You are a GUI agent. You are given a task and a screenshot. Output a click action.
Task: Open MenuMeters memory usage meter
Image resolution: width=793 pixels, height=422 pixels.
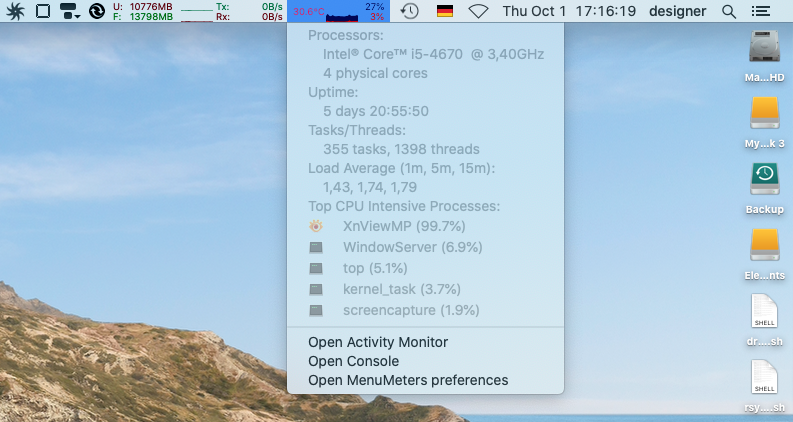click(x=143, y=12)
